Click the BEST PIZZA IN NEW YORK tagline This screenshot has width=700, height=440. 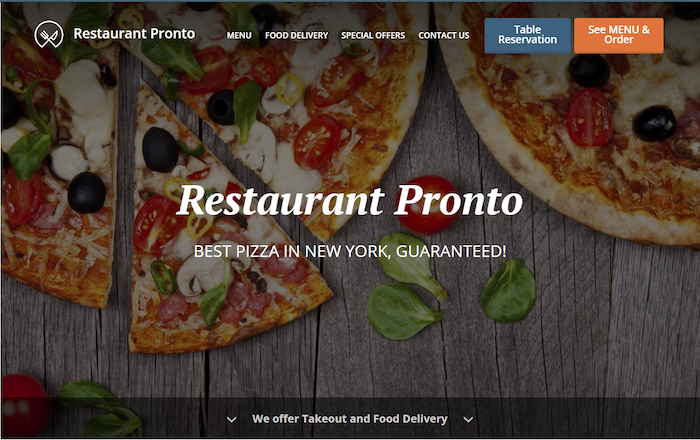(350, 251)
